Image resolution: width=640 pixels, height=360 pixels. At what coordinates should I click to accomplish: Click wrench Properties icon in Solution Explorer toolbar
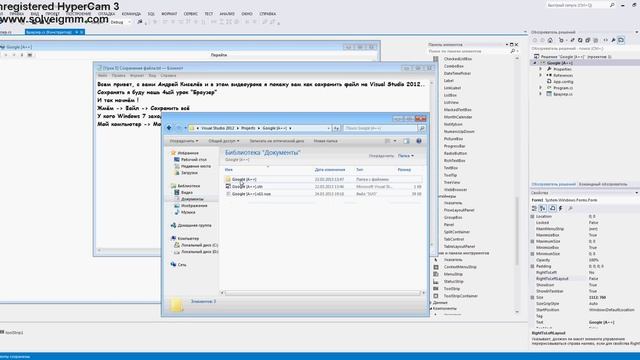[x=613, y=40]
